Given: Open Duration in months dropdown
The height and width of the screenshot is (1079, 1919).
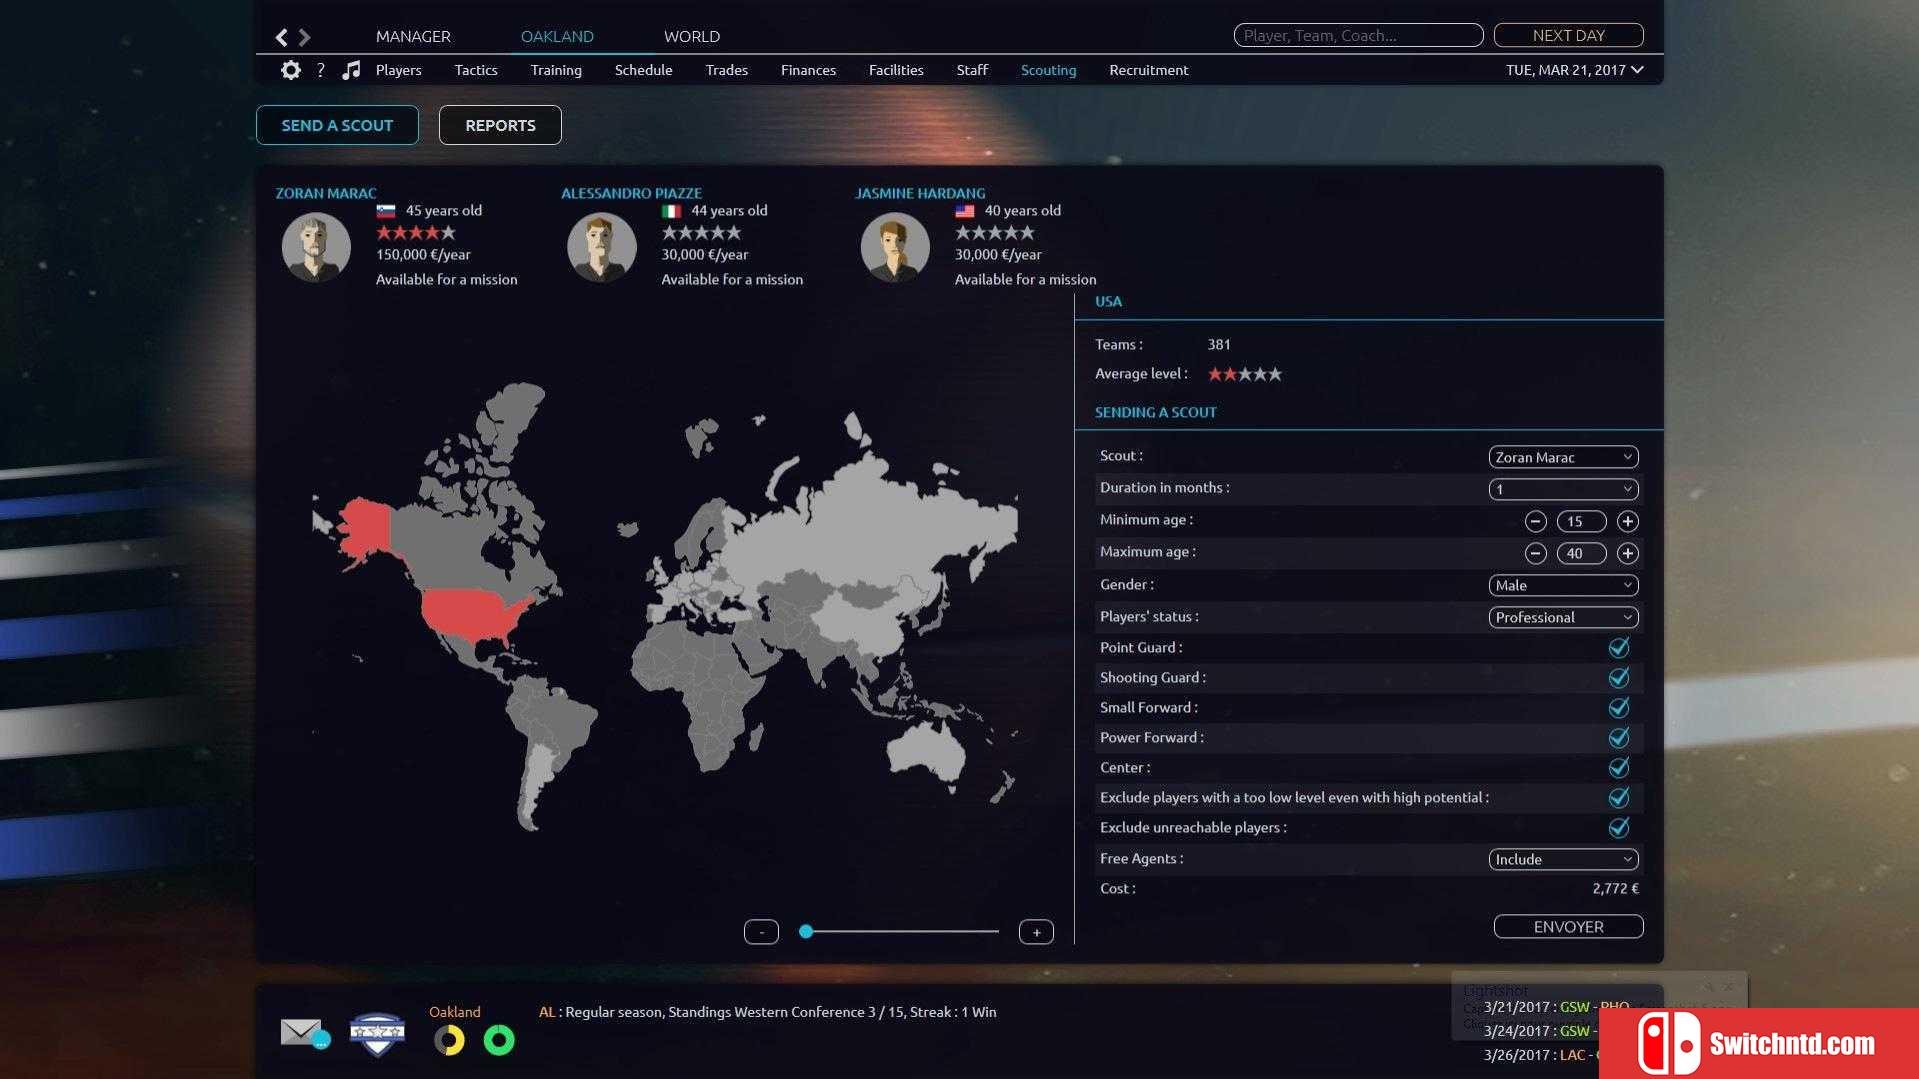Looking at the screenshot, I should pyautogui.click(x=1563, y=489).
